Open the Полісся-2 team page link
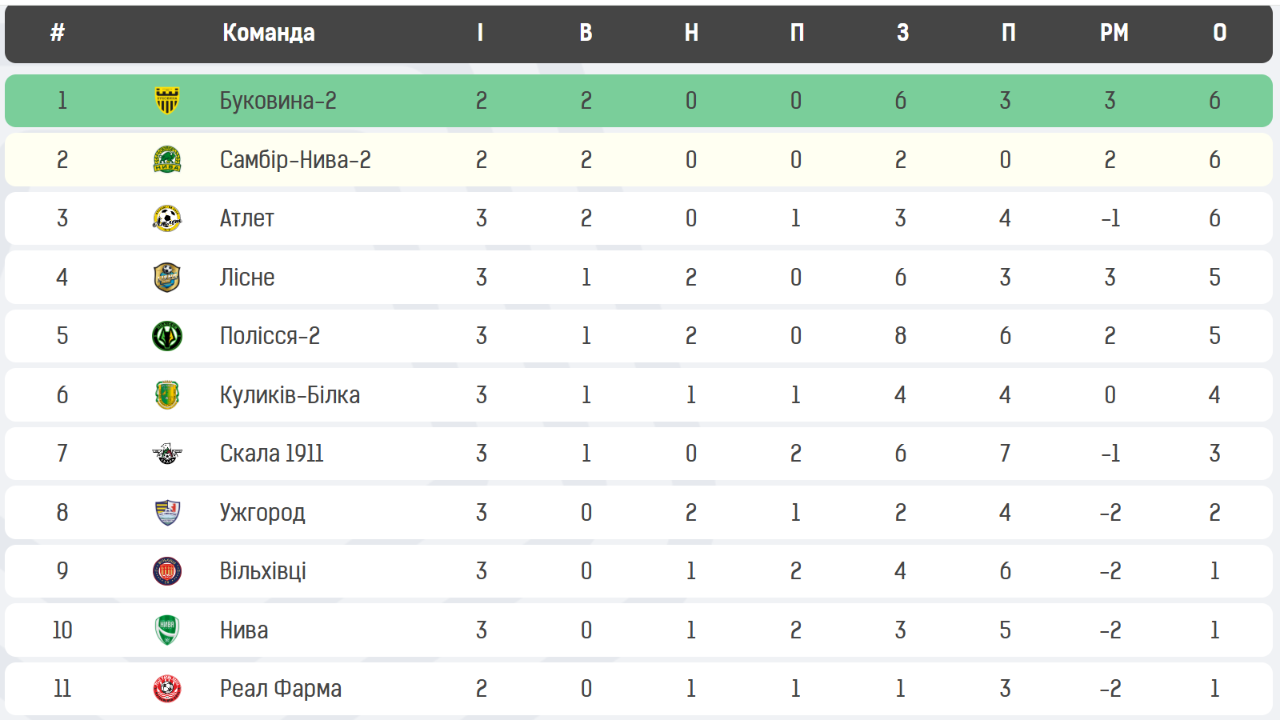The image size is (1280, 720). point(270,336)
